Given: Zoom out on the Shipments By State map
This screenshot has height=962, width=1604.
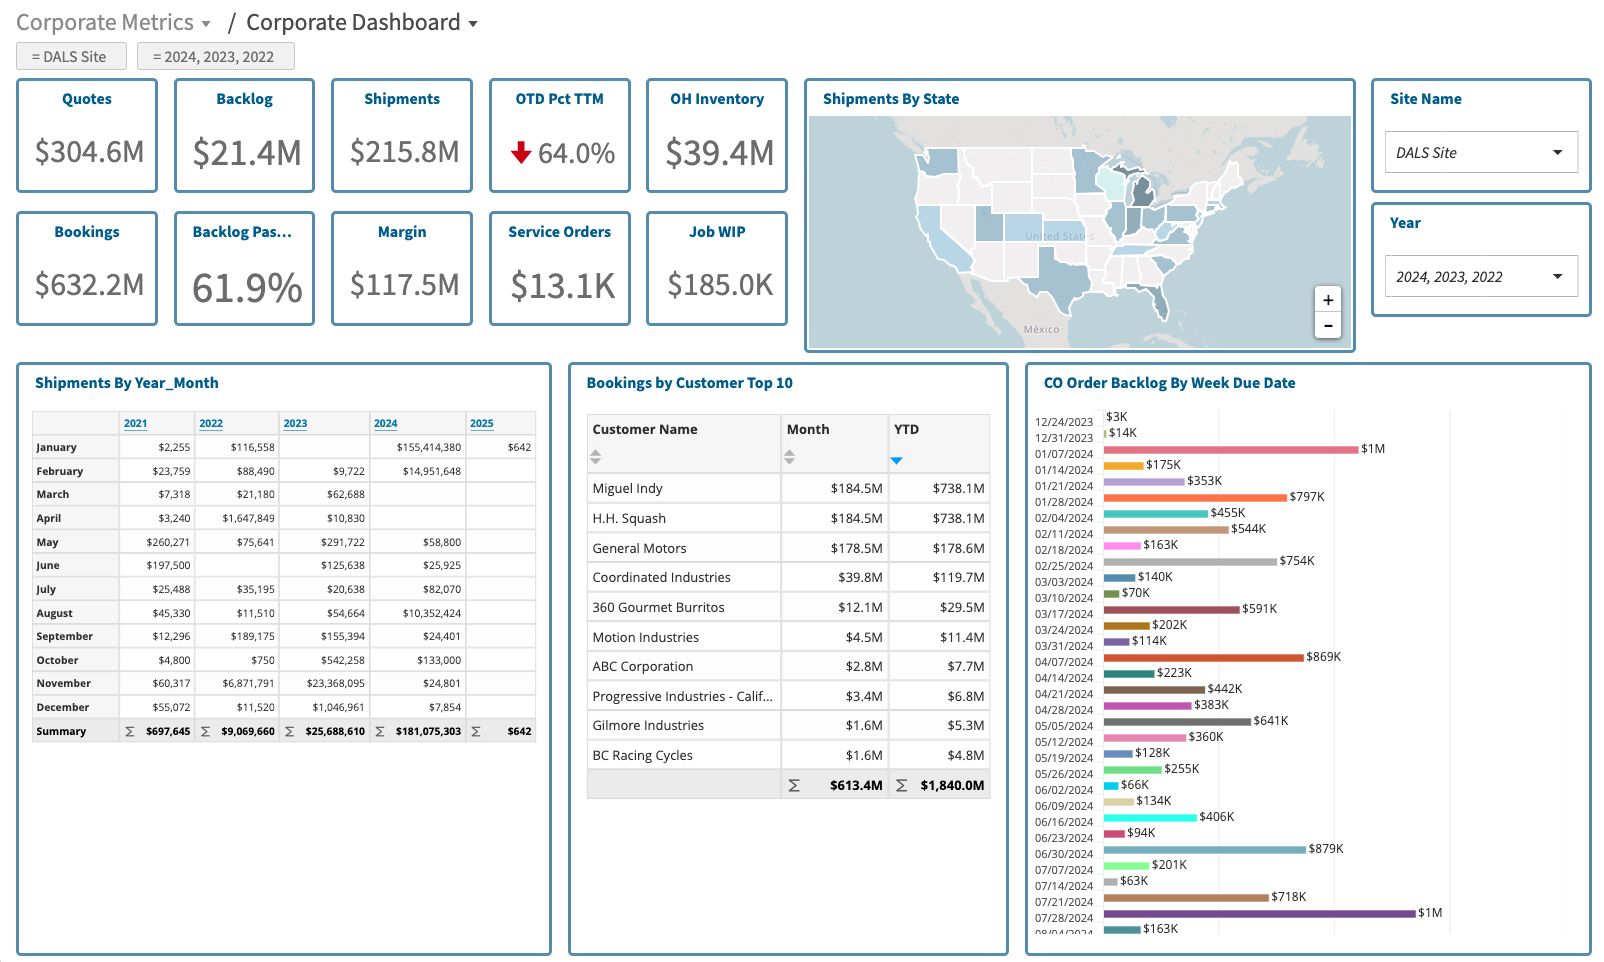Looking at the screenshot, I should (1327, 326).
